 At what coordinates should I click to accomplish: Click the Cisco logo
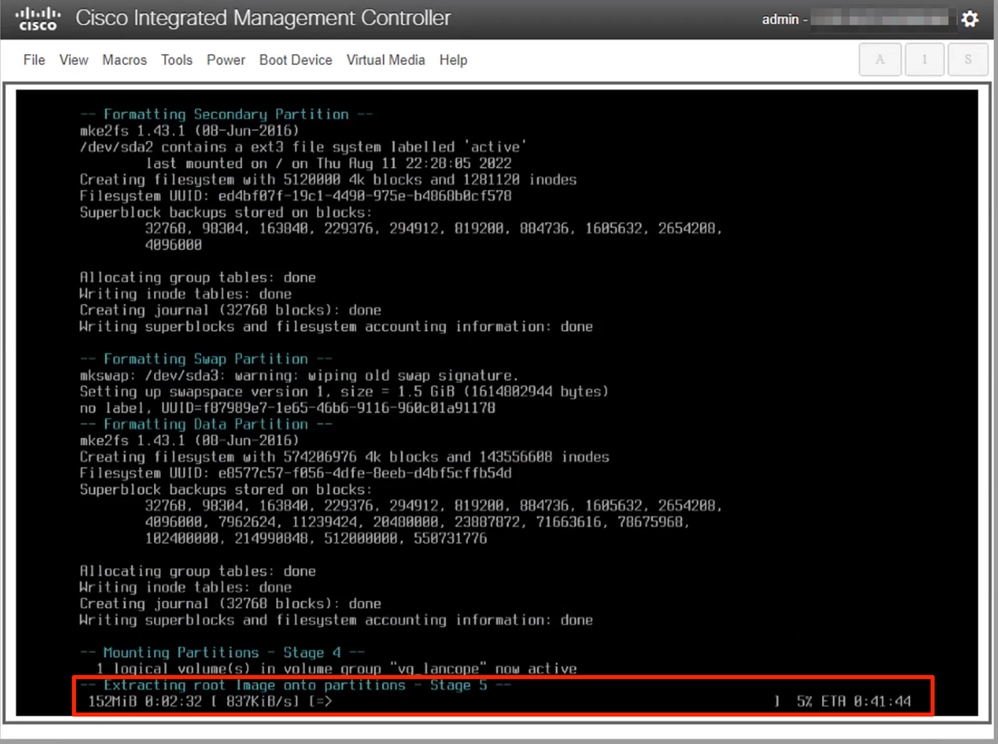point(38,19)
